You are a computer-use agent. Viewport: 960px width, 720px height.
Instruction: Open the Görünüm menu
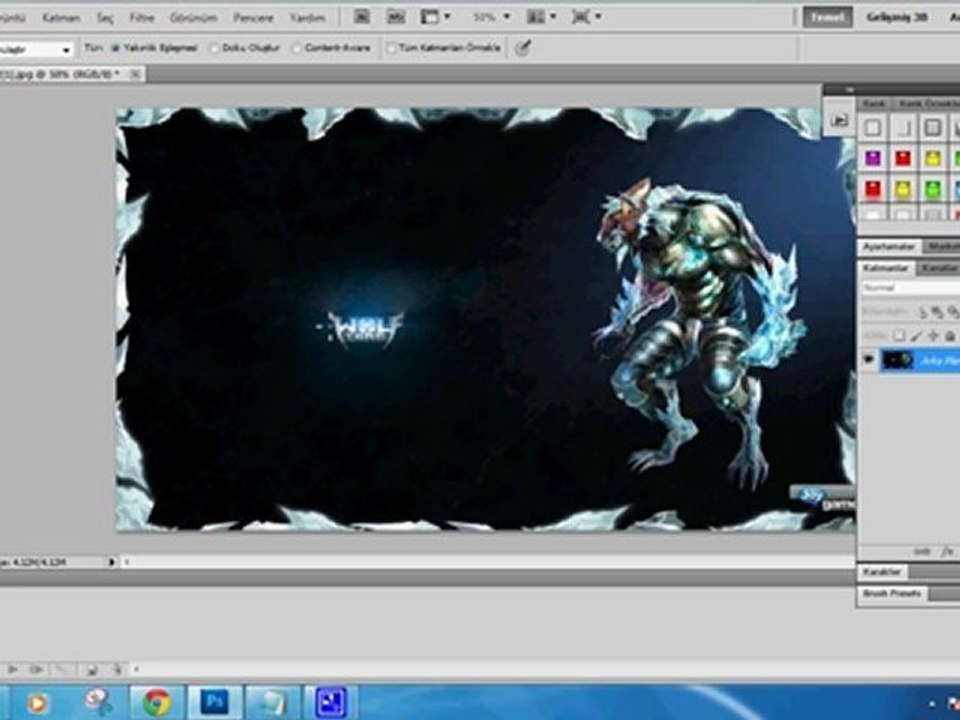click(x=193, y=18)
